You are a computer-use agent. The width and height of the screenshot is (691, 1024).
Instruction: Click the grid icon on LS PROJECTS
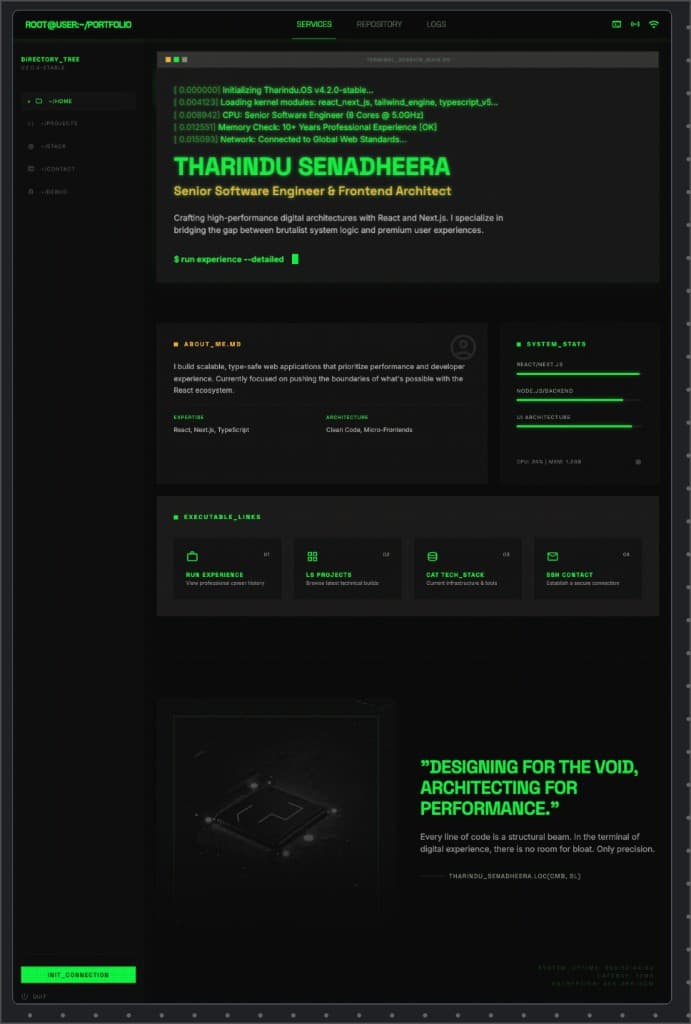click(x=312, y=556)
